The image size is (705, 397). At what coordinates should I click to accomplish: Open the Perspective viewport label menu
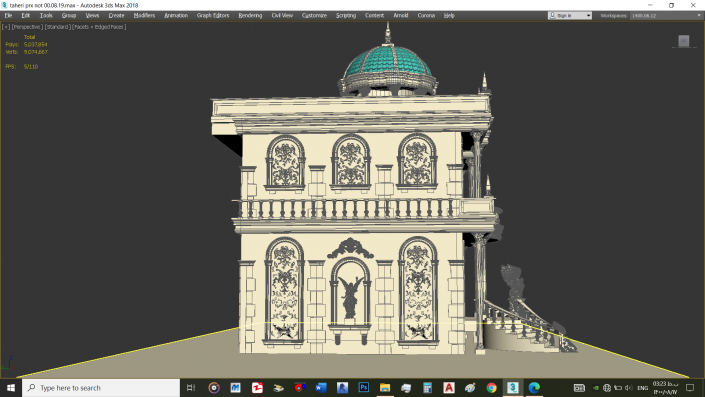coord(27,27)
